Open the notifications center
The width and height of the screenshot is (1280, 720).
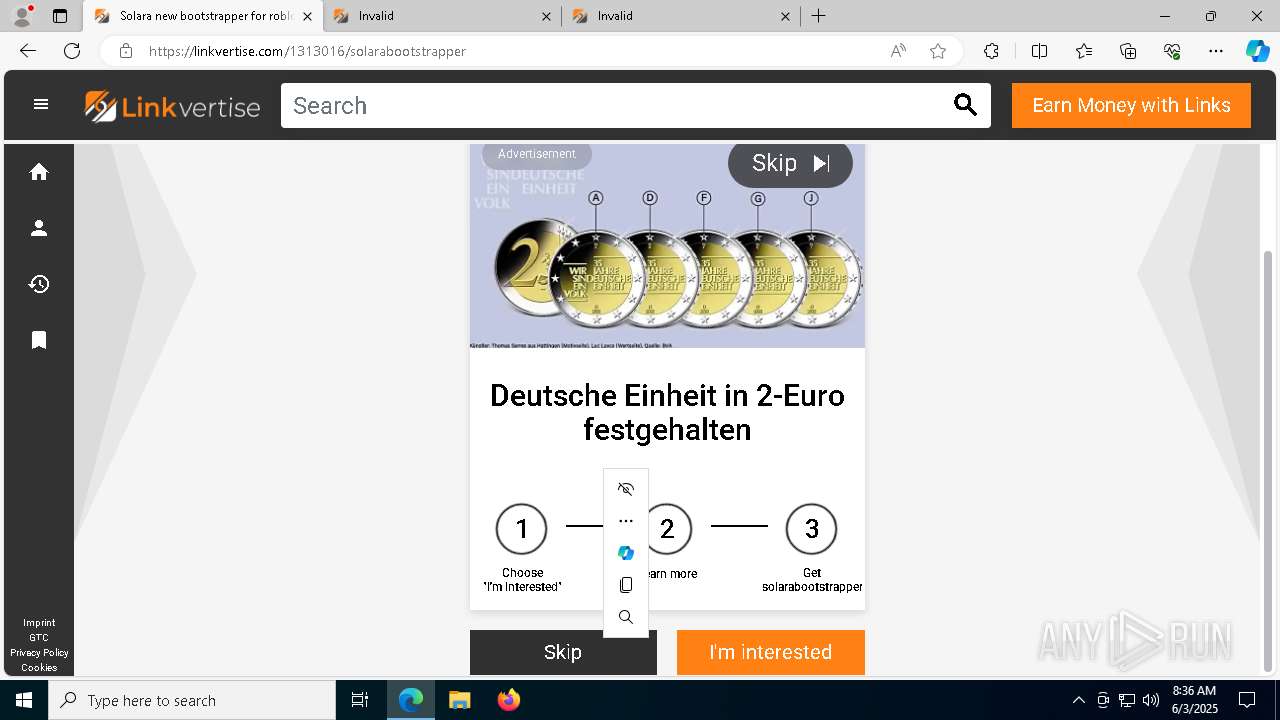tap(1247, 700)
